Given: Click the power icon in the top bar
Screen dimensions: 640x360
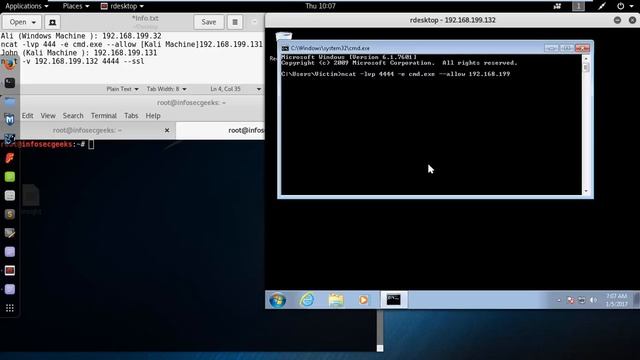Looking at the screenshot, I should [620, 6].
